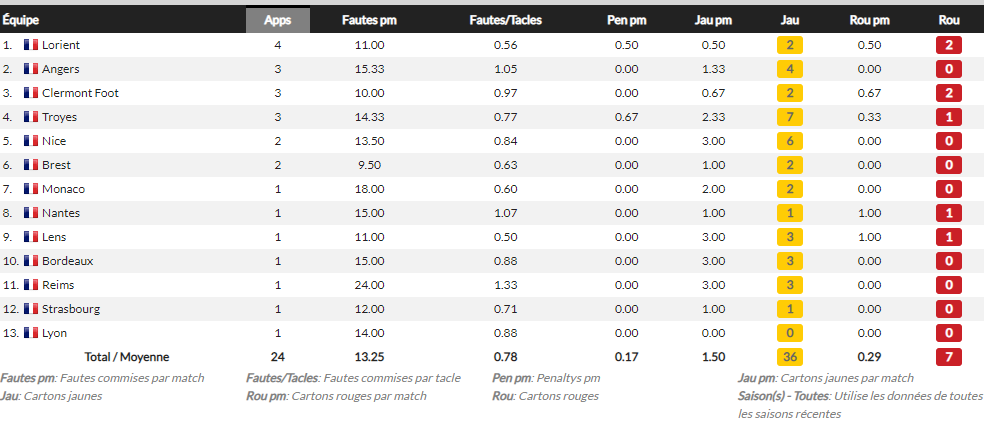Click Lorient's red card badge

click(x=949, y=45)
